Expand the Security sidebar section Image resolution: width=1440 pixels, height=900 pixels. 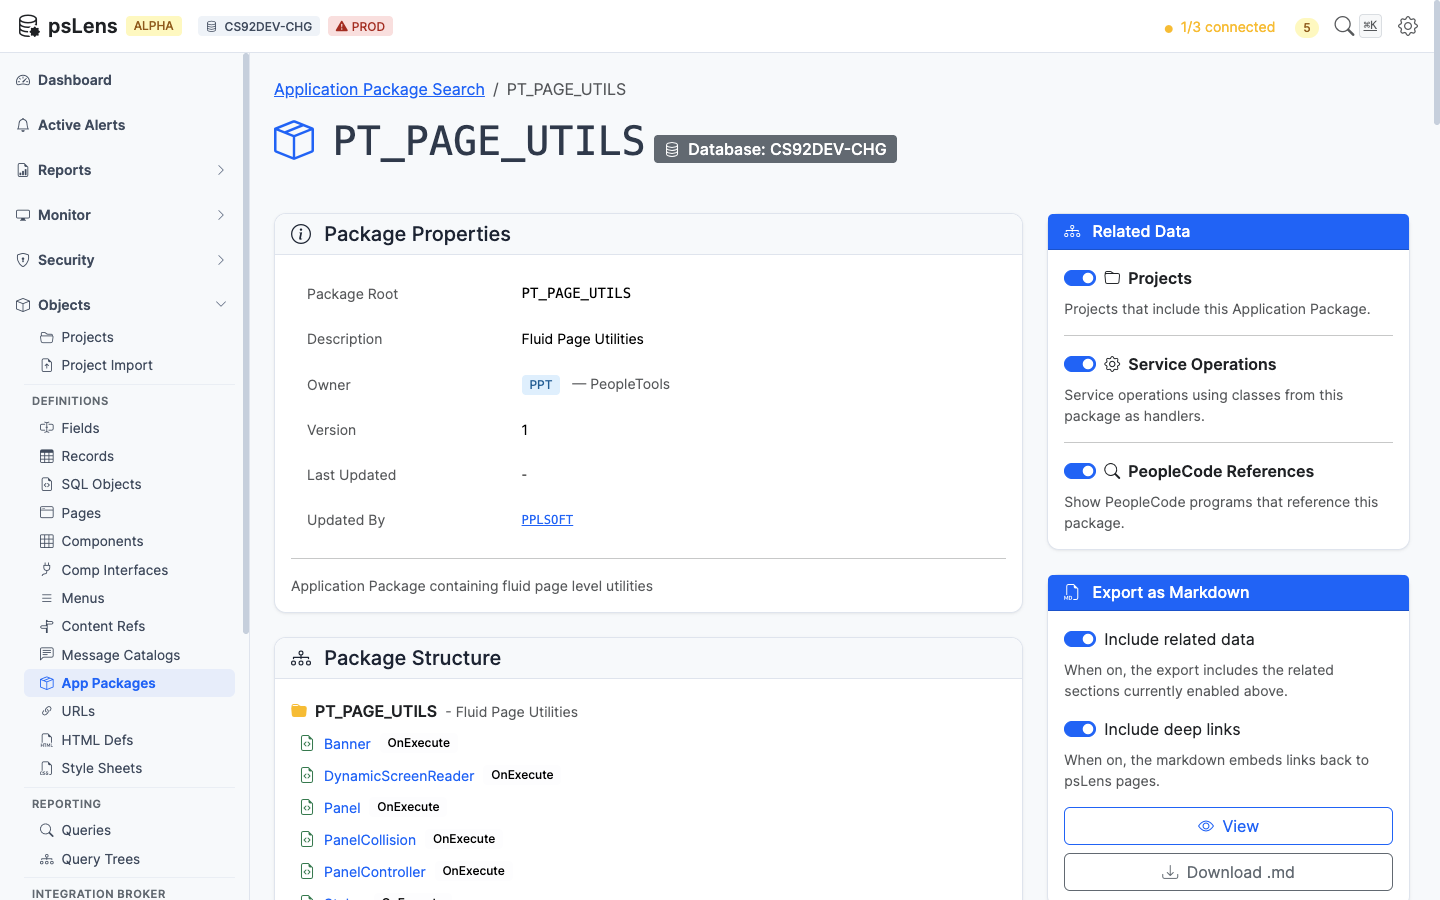point(221,260)
